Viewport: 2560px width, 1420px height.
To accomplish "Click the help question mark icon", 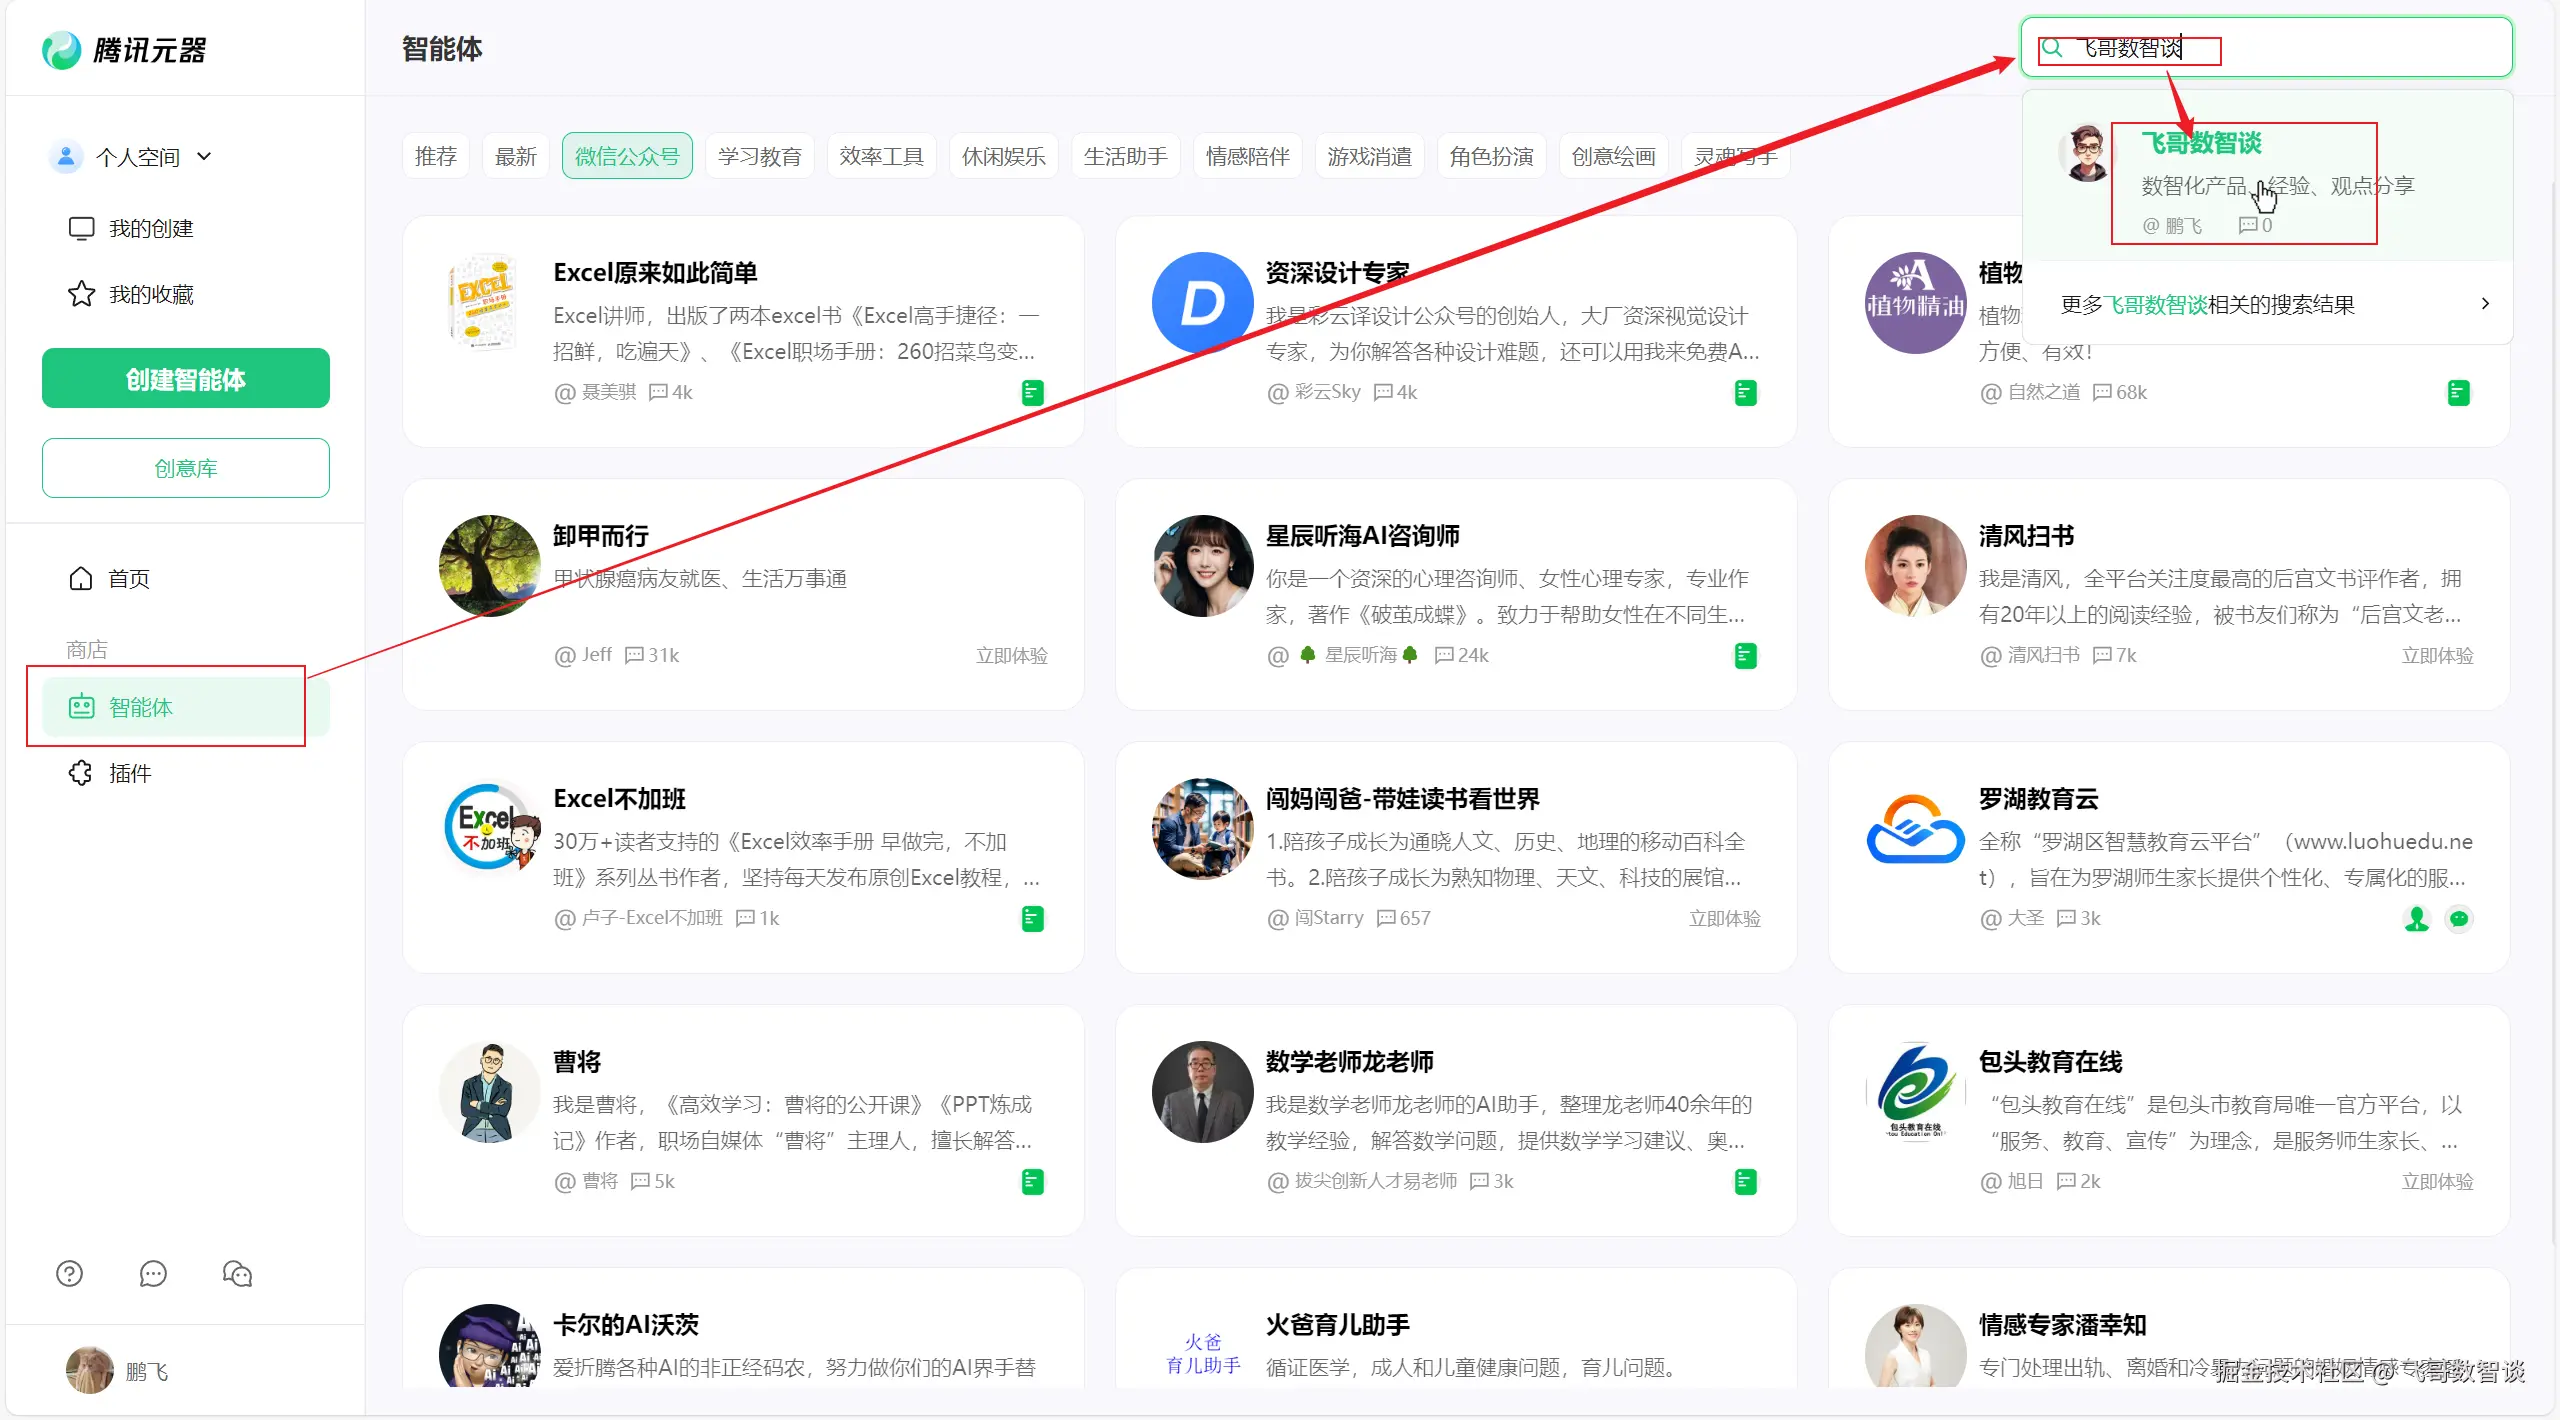I will [x=69, y=1273].
